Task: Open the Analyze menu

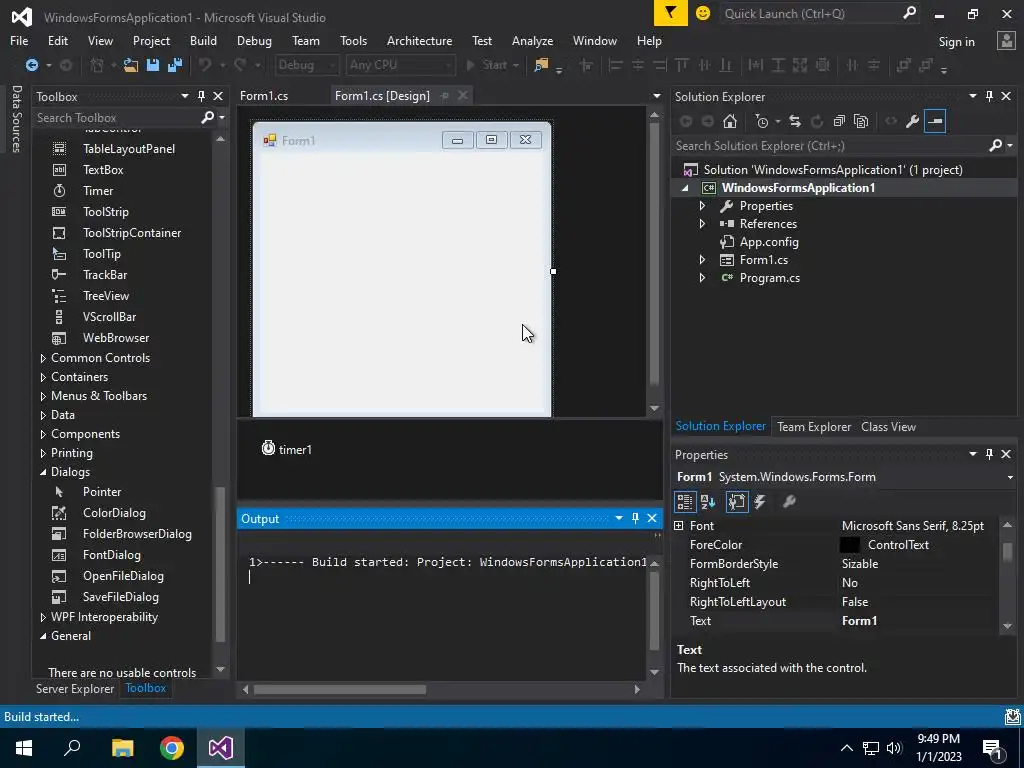Action: coord(532,40)
